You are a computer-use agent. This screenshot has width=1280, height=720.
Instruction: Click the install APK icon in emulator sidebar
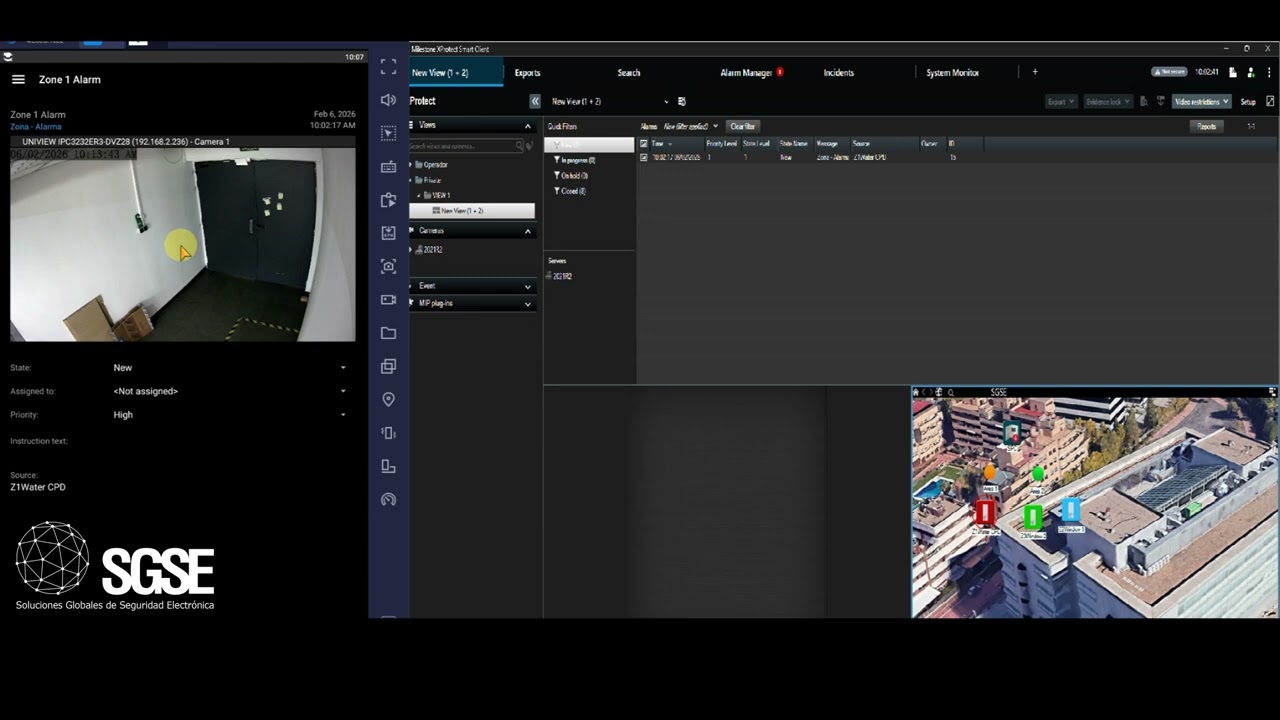coord(389,233)
